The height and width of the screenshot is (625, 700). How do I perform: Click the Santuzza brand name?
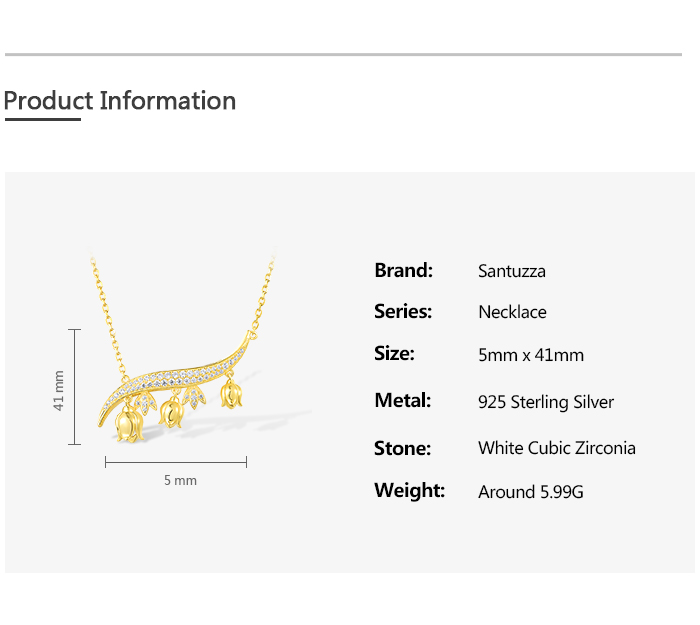point(512,271)
